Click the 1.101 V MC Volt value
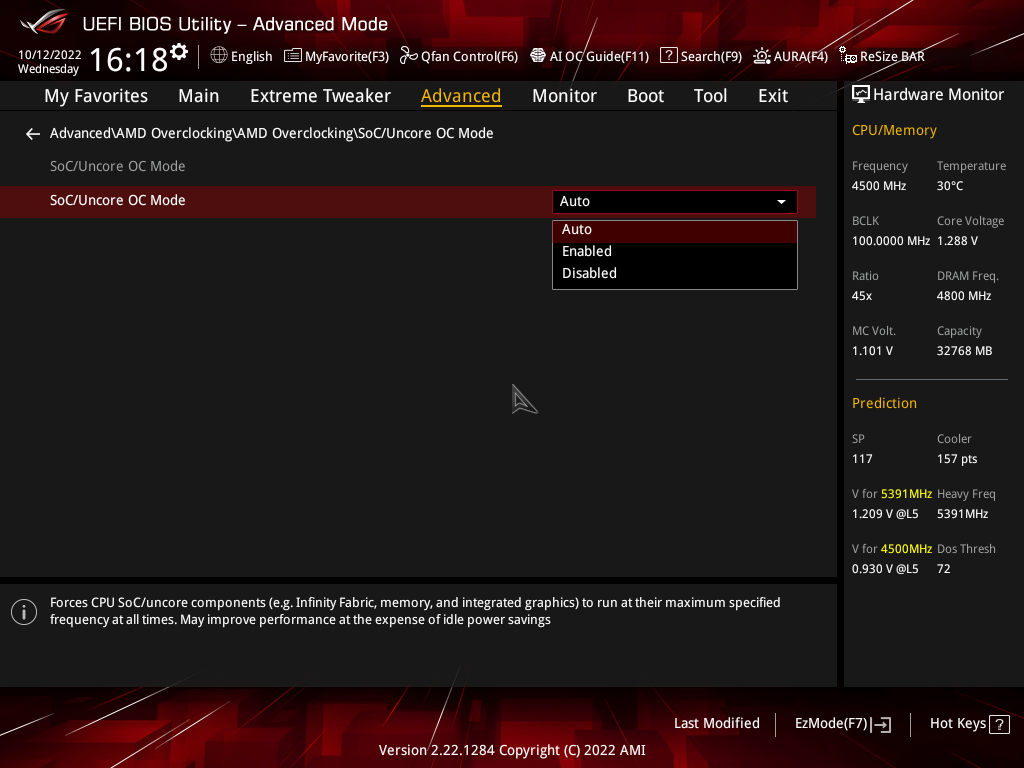The image size is (1024, 768). [872, 351]
